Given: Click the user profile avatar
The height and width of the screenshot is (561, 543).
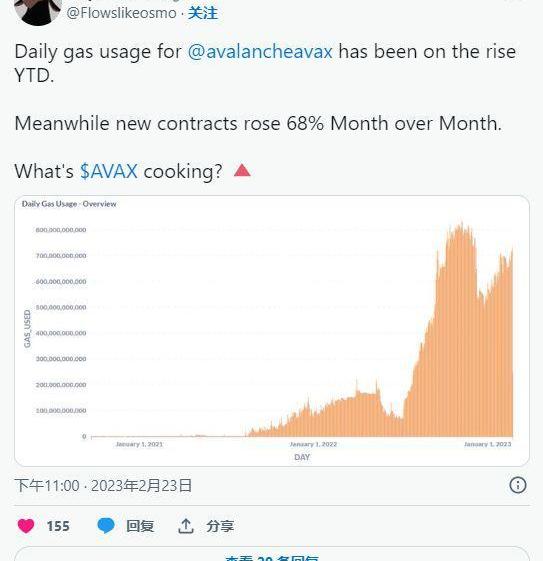Looking at the screenshot, I should pyautogui.click(x=38, y=11).
